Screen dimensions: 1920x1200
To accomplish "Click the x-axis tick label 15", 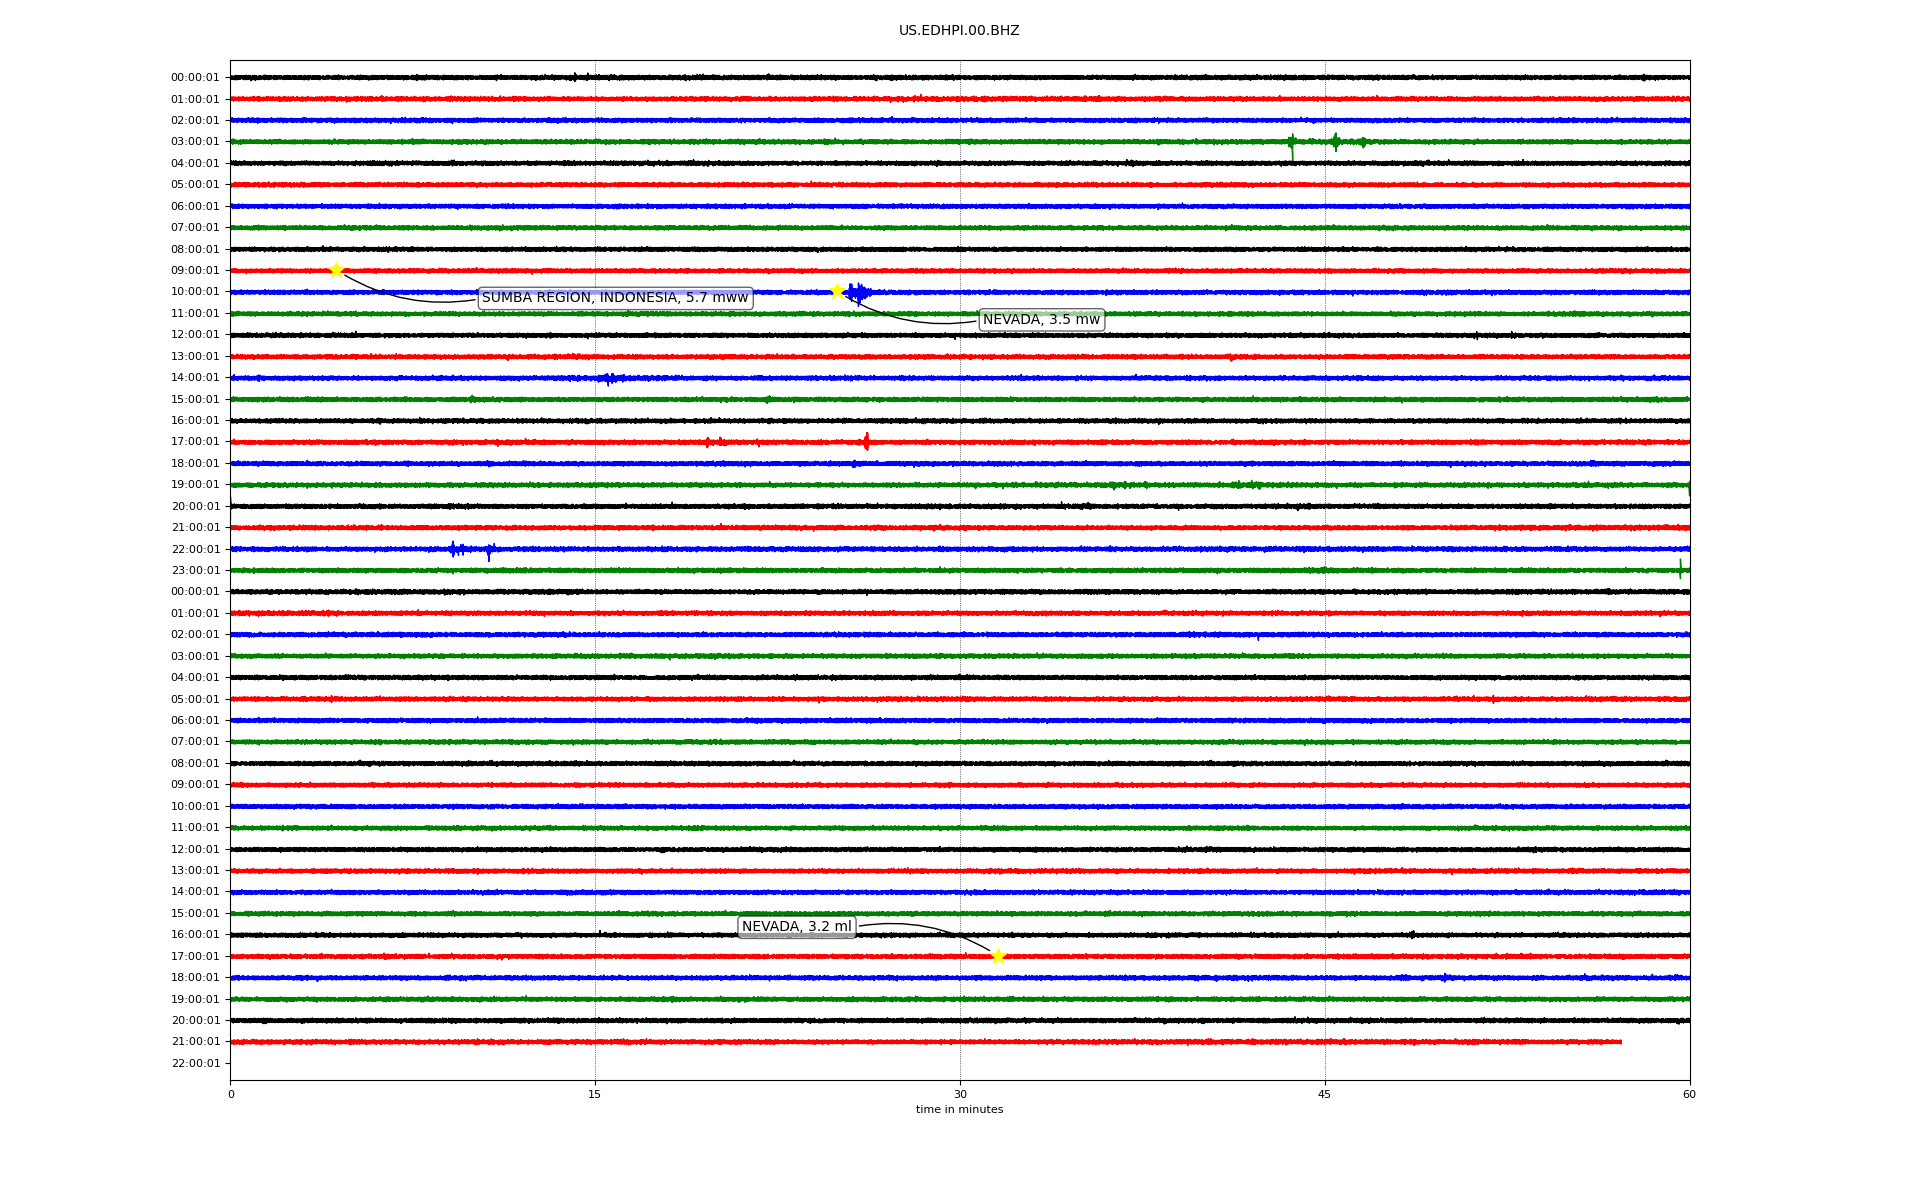I will (595, 1094).
